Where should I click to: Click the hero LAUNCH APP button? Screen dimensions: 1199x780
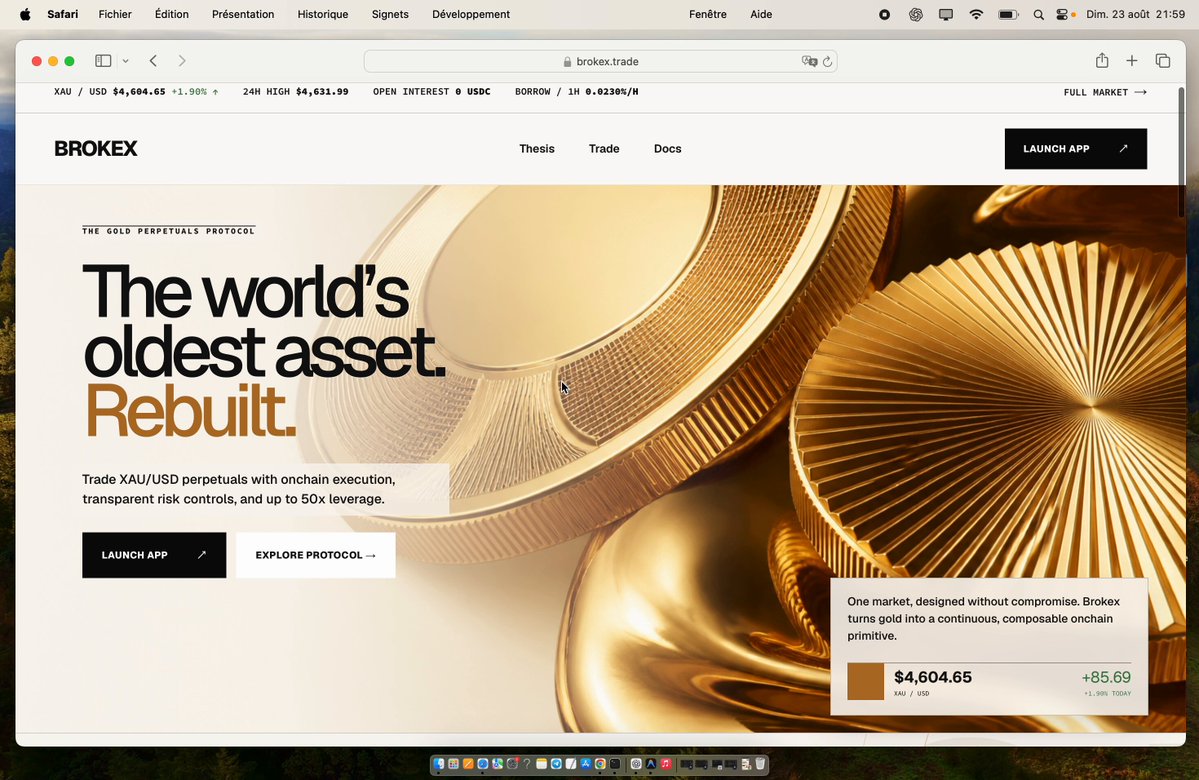pos(154,555)
